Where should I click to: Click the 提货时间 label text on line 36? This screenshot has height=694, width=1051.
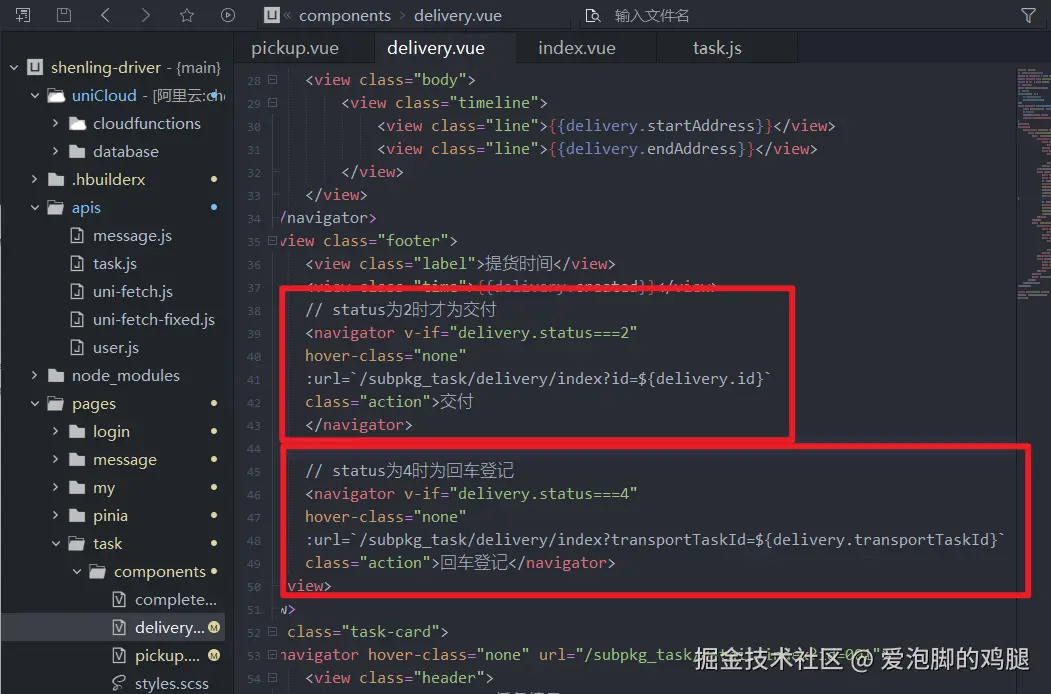coord(519,264)
